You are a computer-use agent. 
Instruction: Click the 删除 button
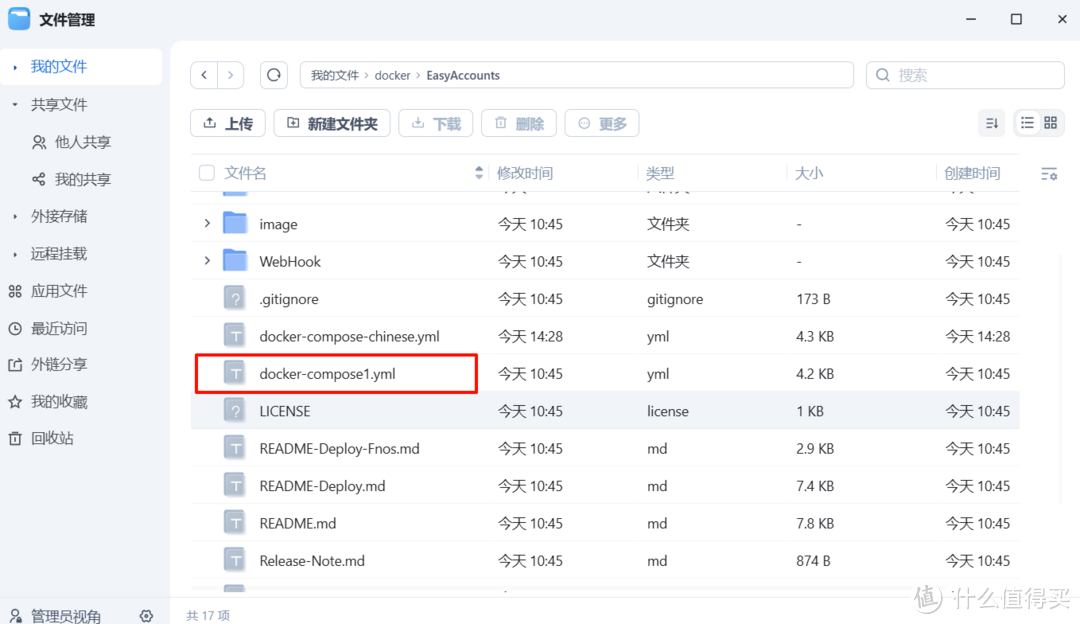coord(518,123)
